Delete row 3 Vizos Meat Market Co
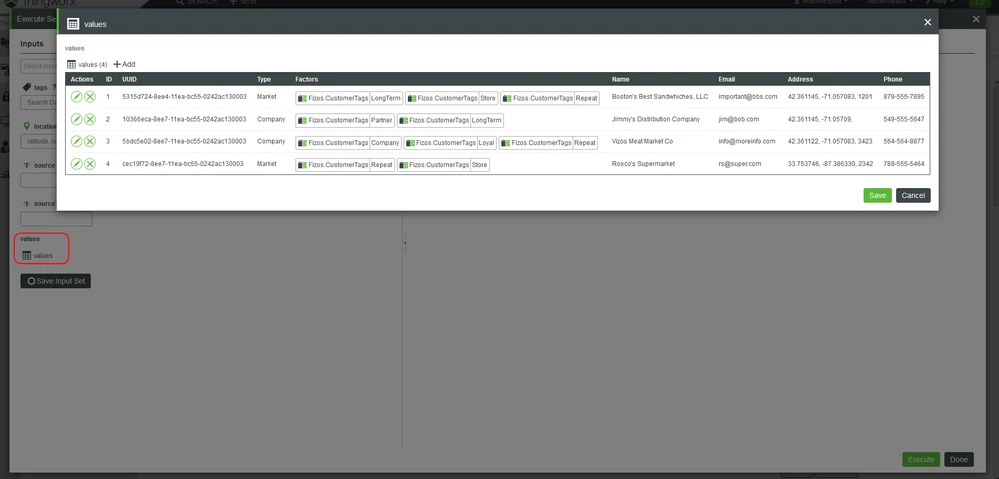999x479 pixels. pos(90,141)
